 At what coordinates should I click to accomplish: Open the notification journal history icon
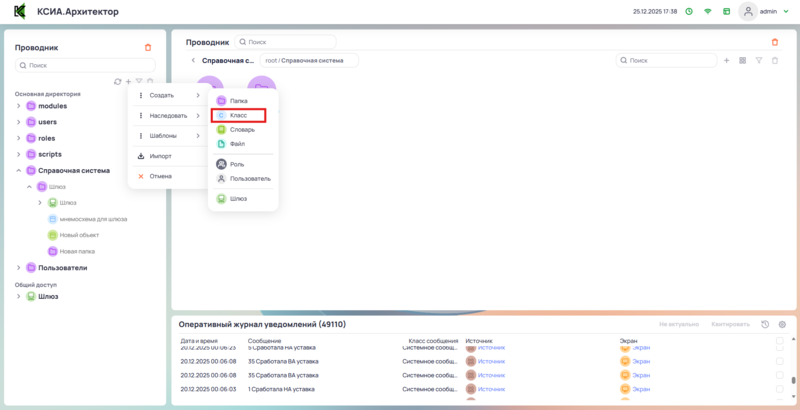(765, 325)
